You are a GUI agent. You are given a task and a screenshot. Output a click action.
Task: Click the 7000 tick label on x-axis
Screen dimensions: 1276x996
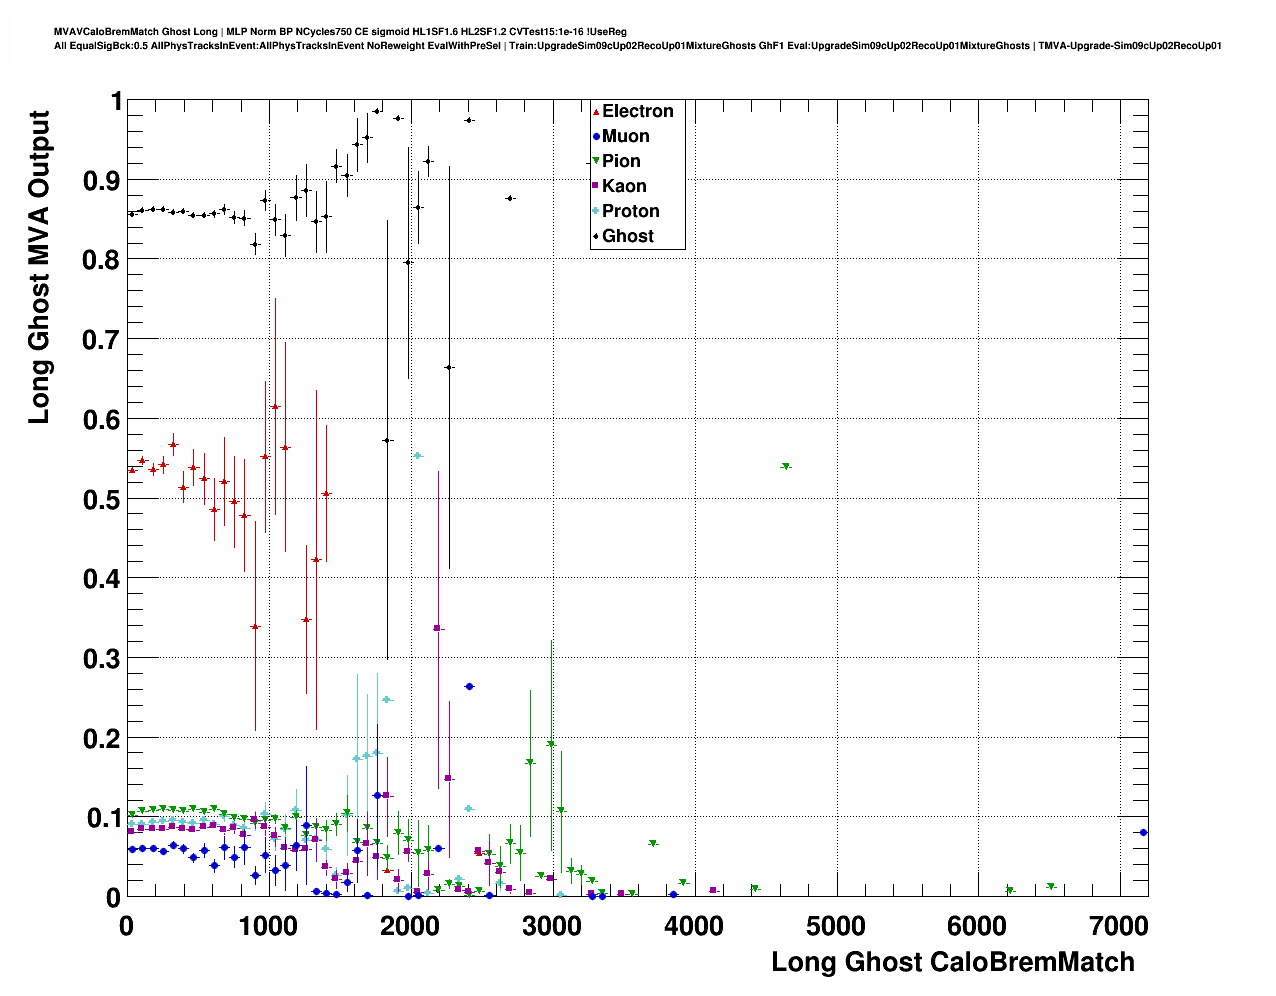tap(1119, 926)
